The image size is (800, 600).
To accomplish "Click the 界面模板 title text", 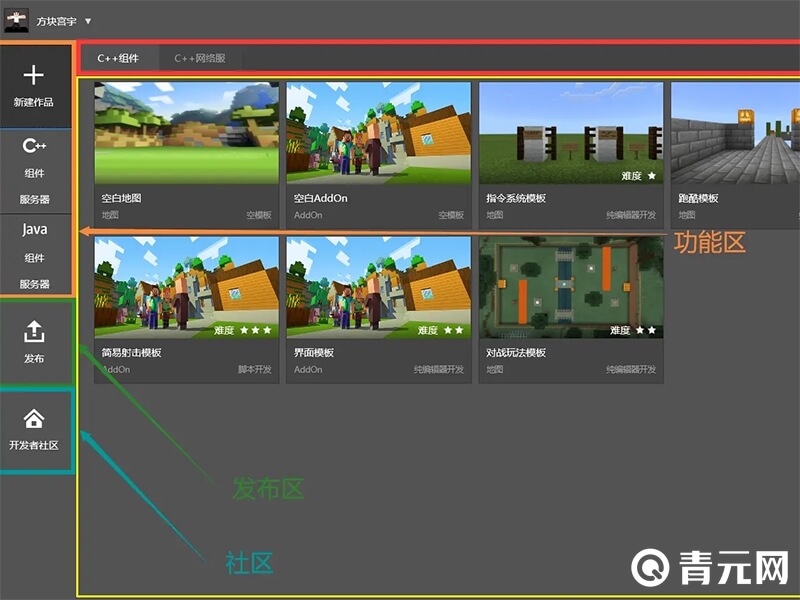I will coord(314,353).
